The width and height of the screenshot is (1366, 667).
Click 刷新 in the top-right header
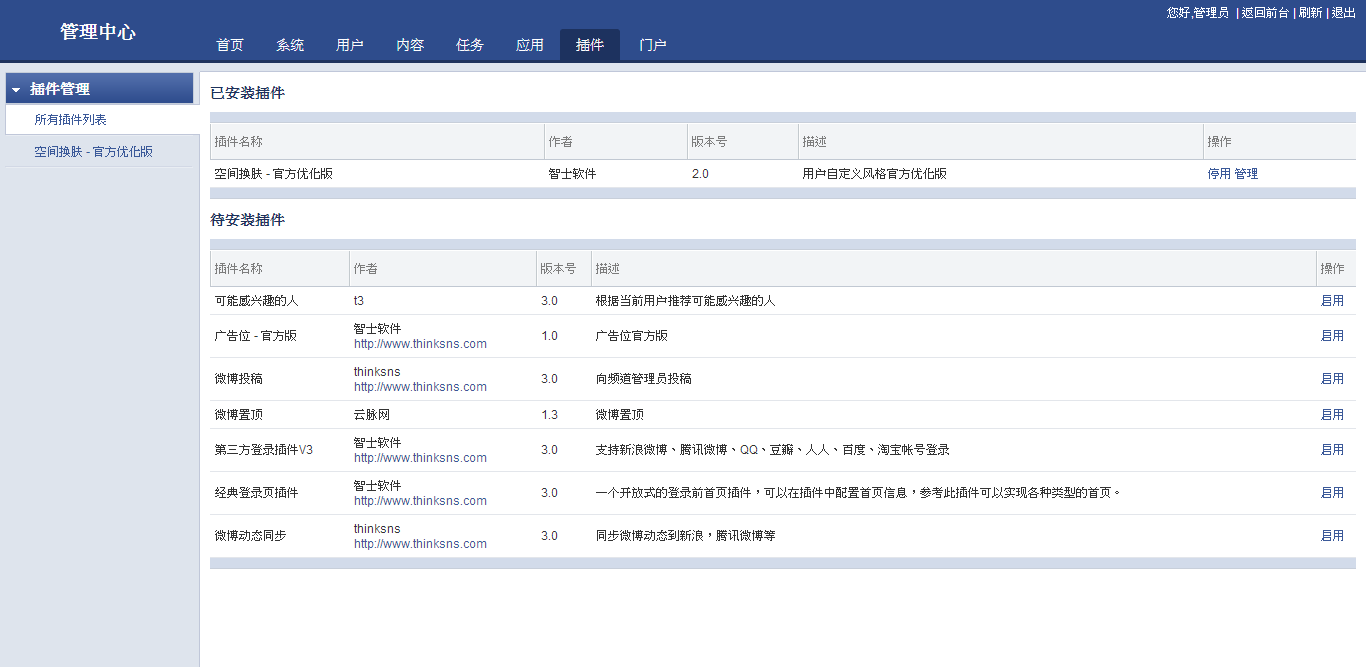(1310, 13)
